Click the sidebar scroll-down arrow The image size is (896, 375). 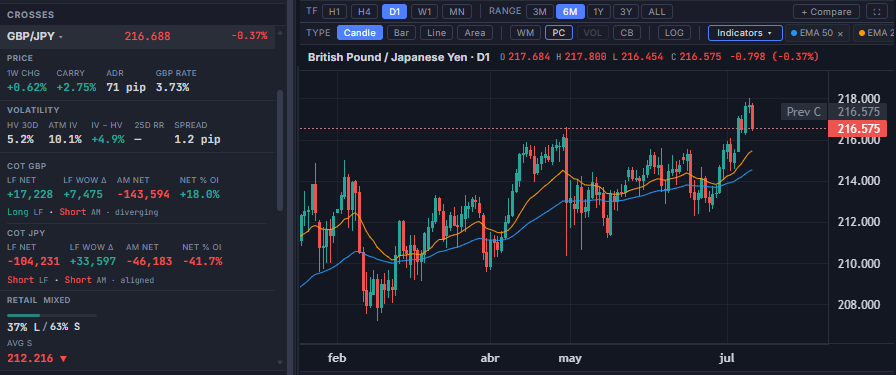click(280, 362)
